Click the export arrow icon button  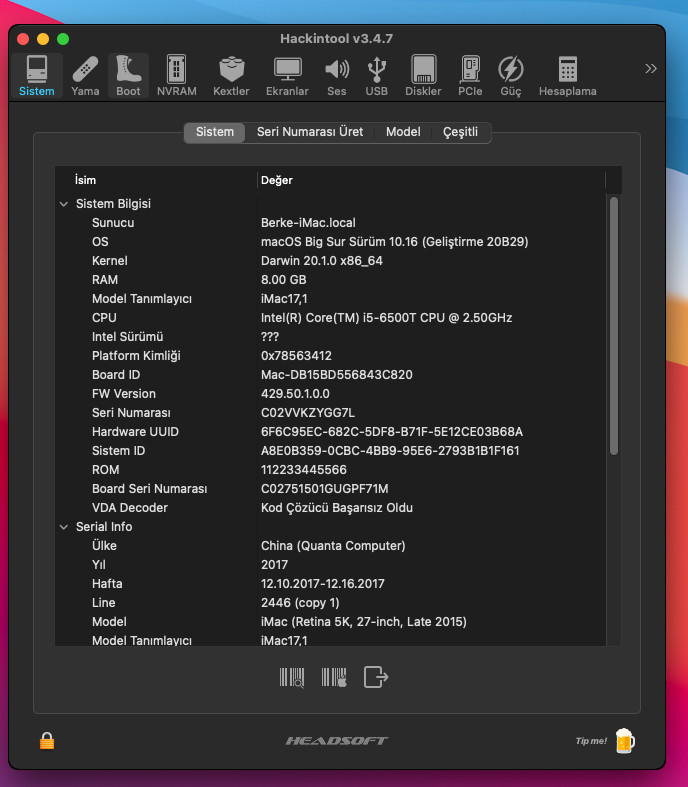tap(376, 677)
